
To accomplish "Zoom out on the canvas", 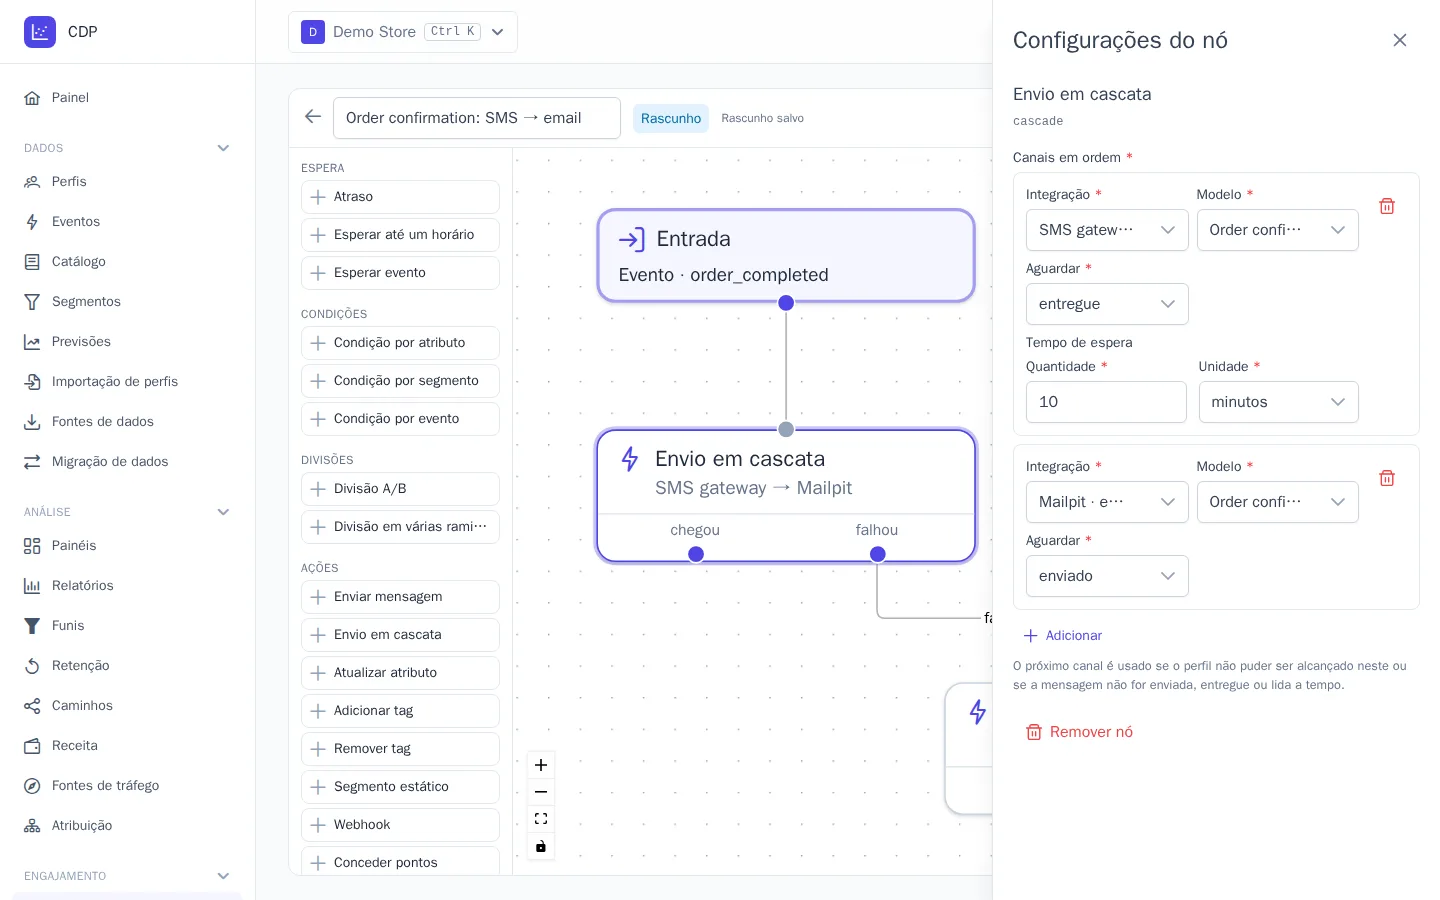I will coord(541,792).
